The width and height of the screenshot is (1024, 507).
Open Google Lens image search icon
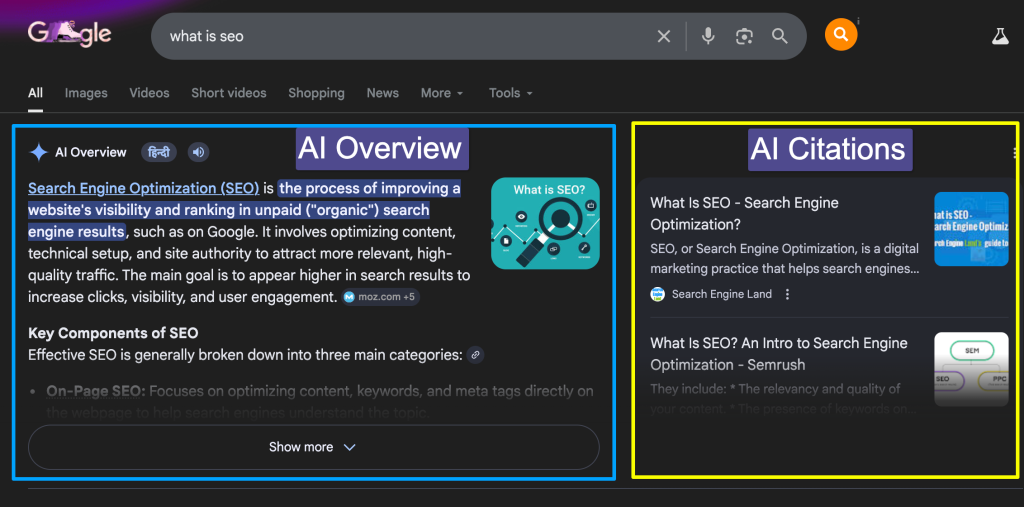click(743, 36)
